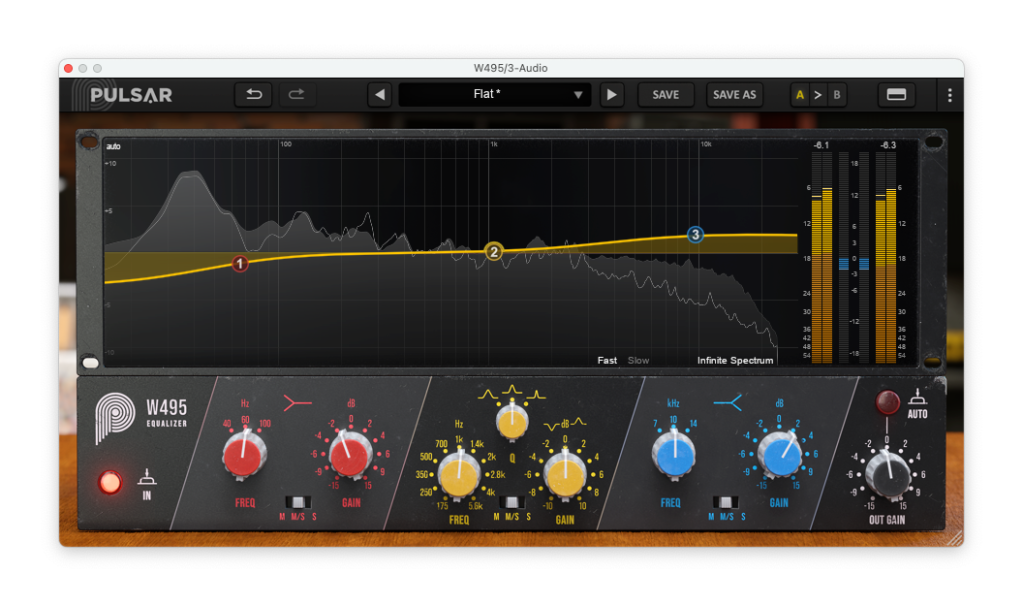
Task: Click the red low band FREQ knob
Action: tap(243, 454)
